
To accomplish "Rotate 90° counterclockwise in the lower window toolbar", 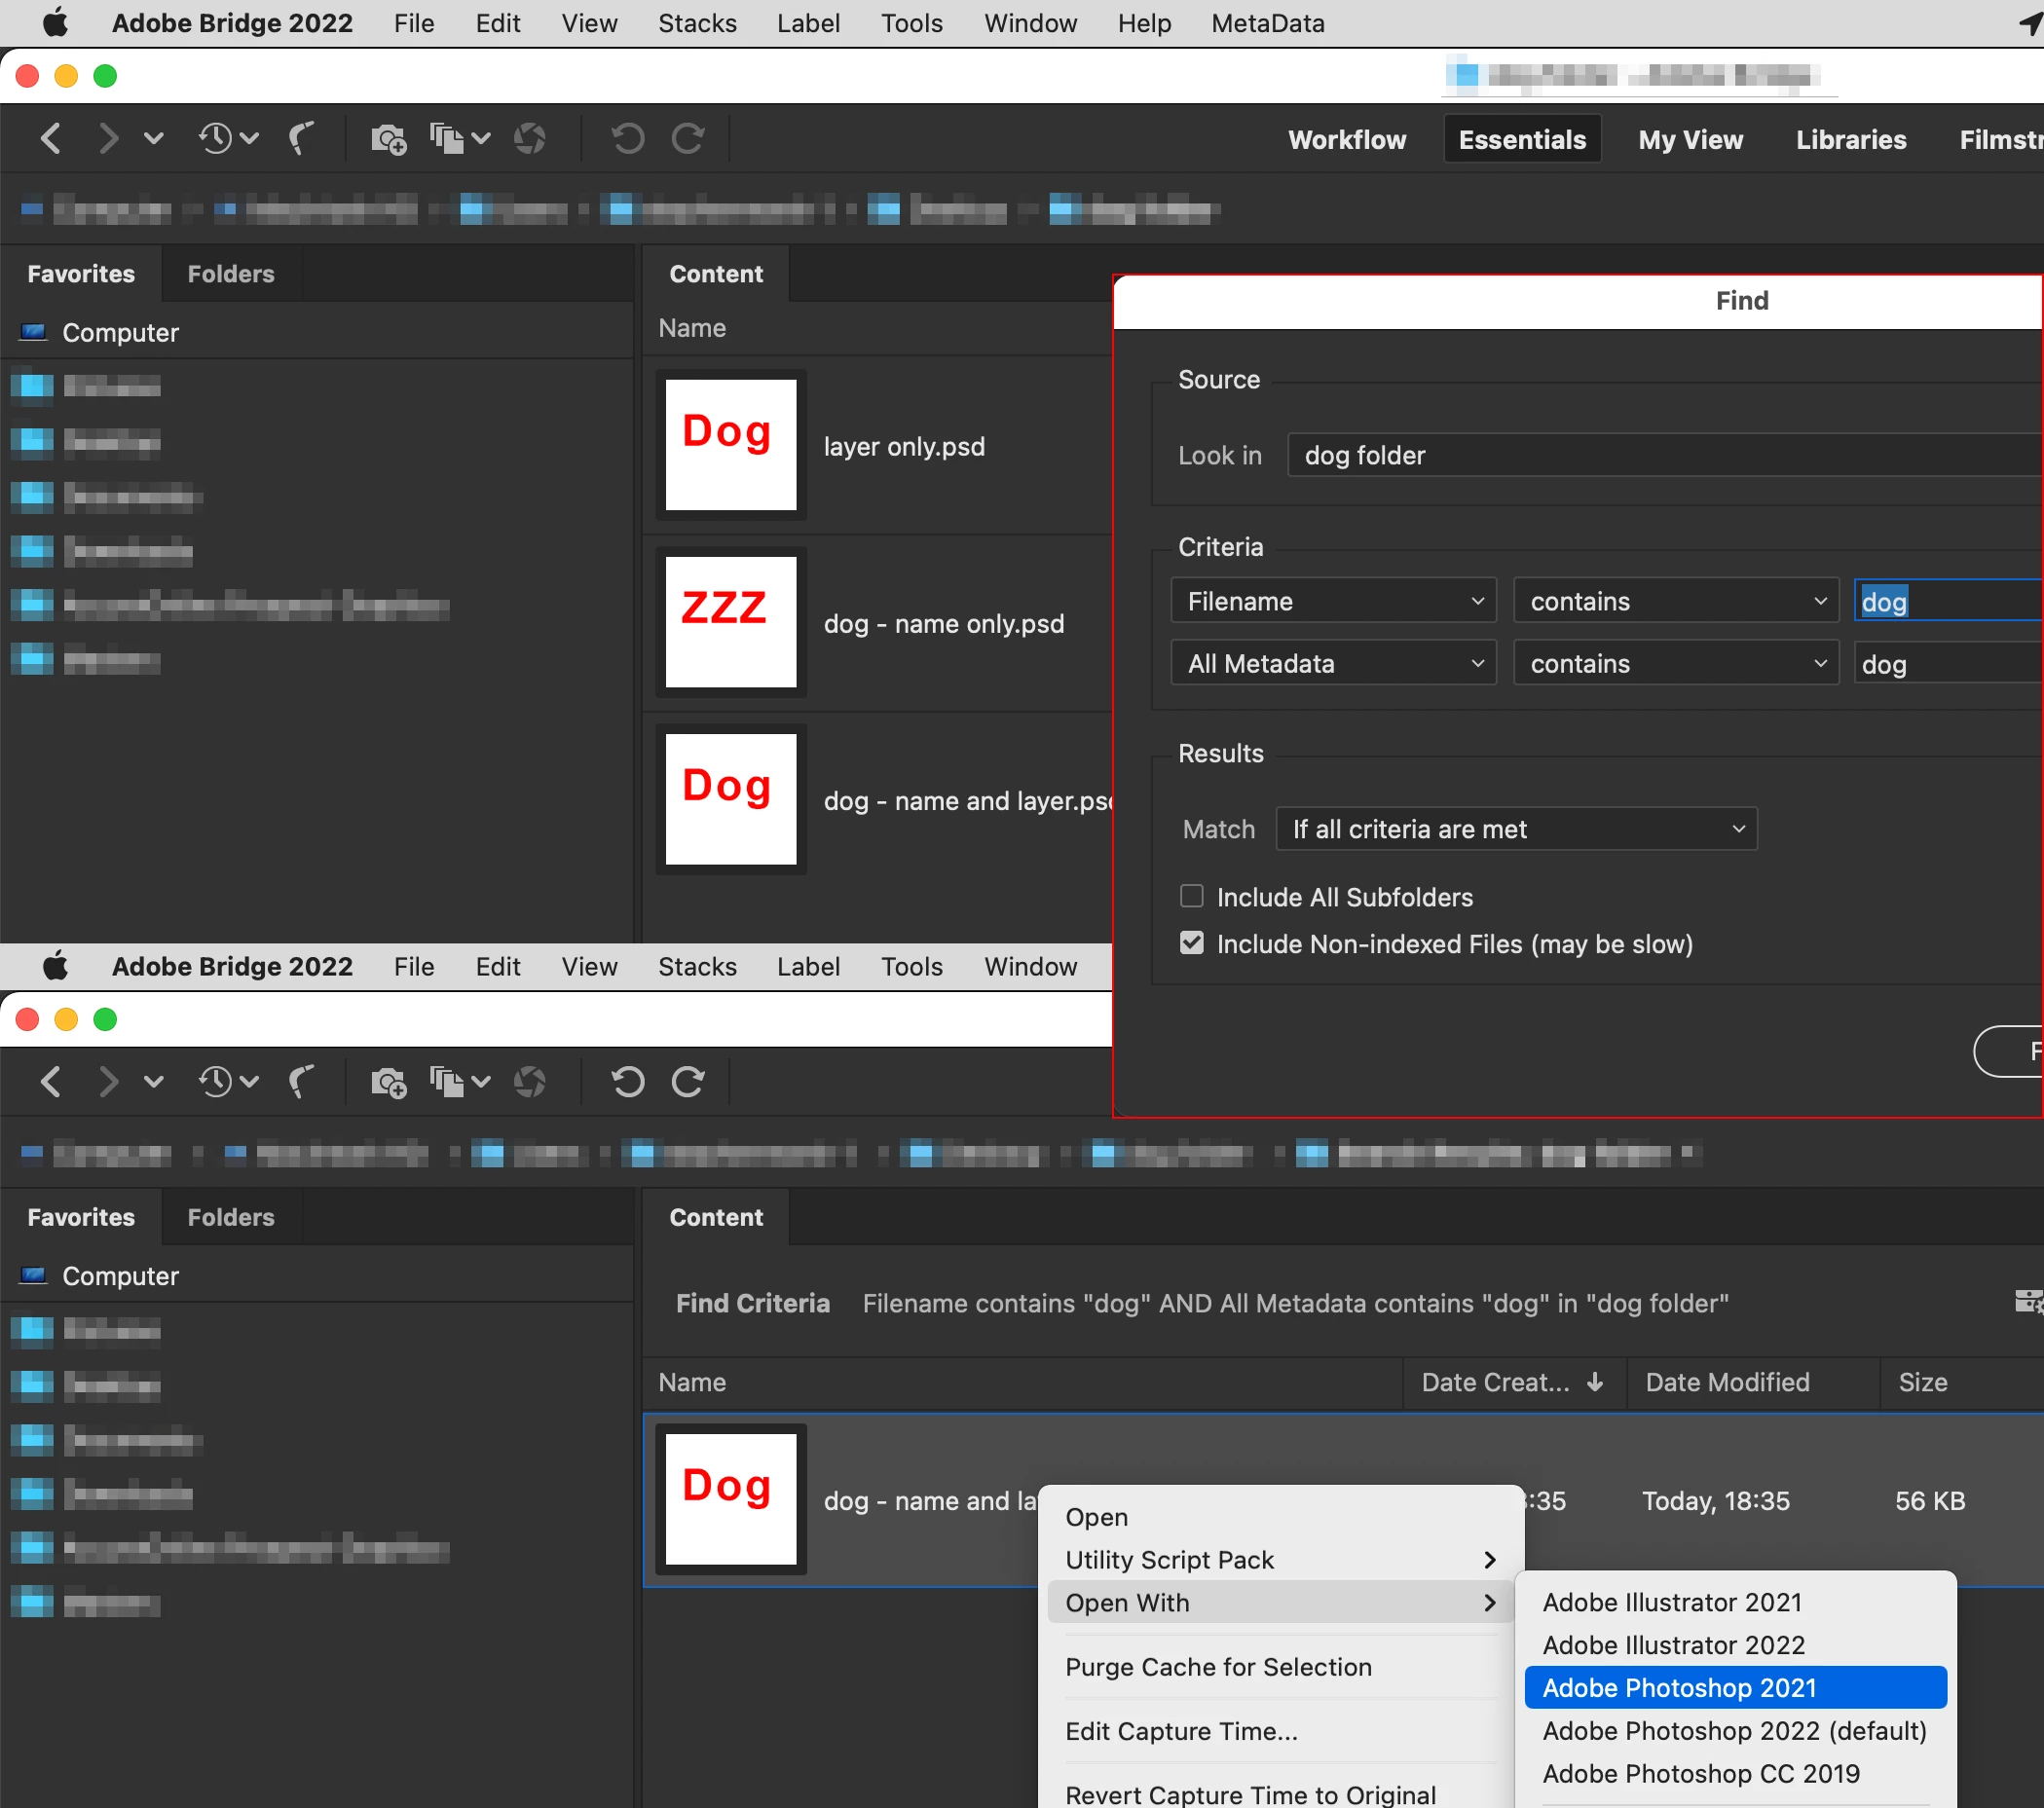I will tap(628, 1081).
